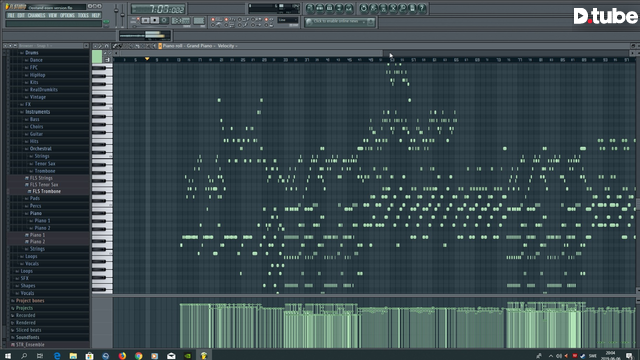Viewport: 640px width, 360px height.
Task: Click the record button in transport panel
Action: (x=164, y=20)
